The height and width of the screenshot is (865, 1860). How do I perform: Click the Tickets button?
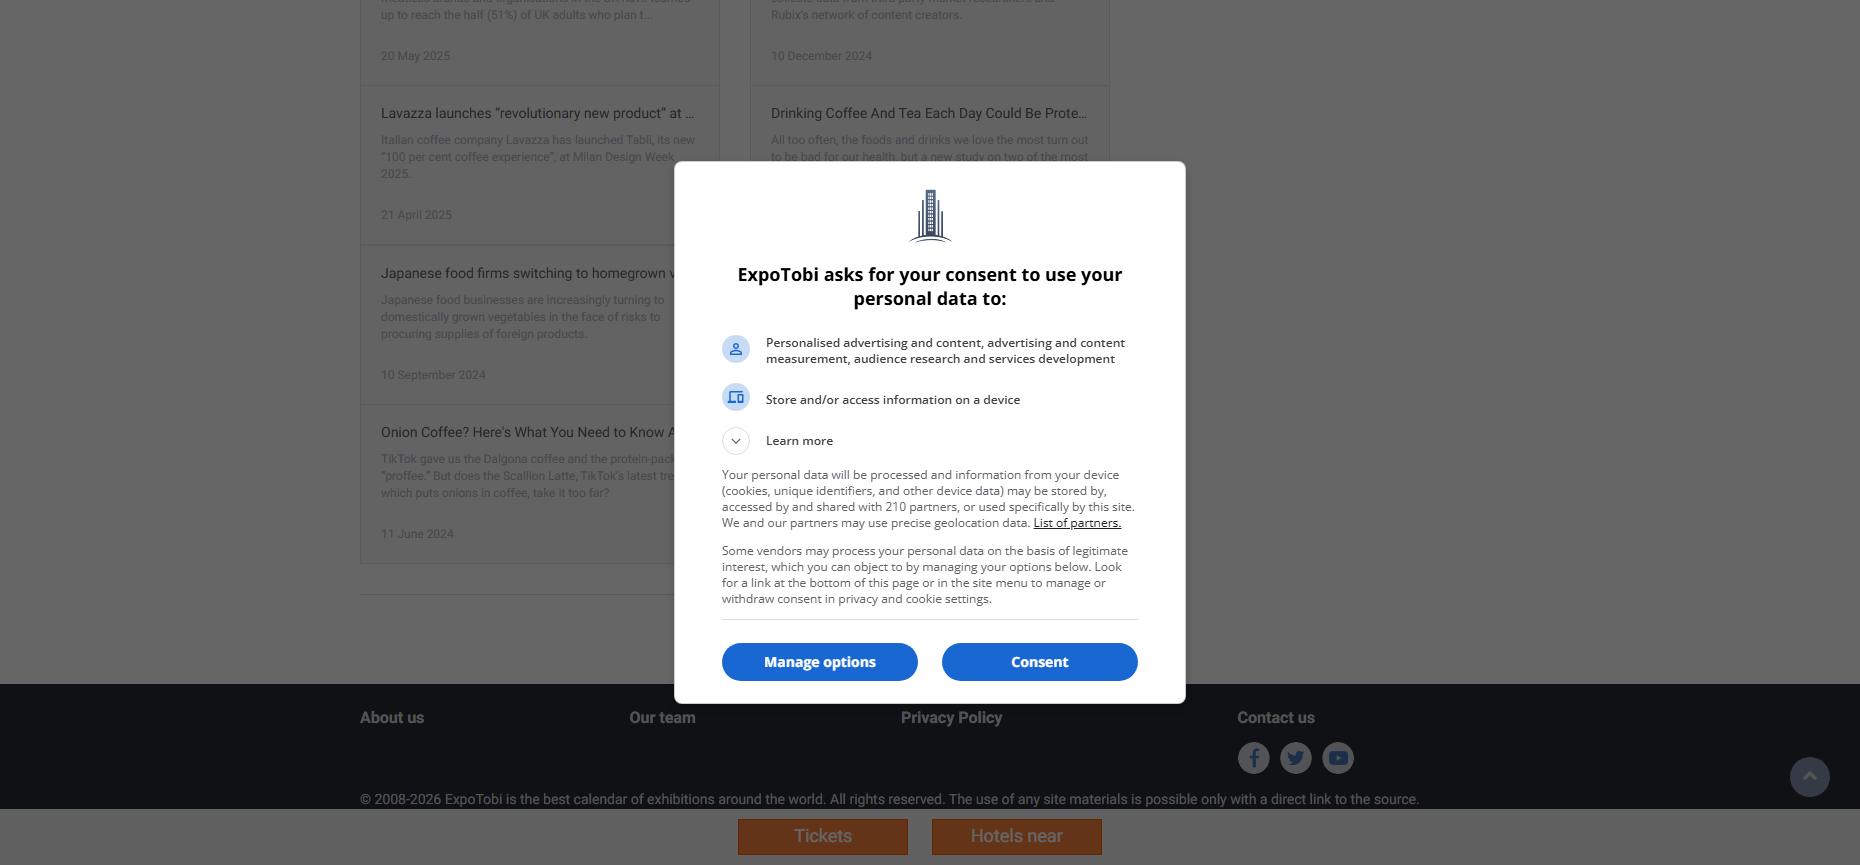coord(823,837)
